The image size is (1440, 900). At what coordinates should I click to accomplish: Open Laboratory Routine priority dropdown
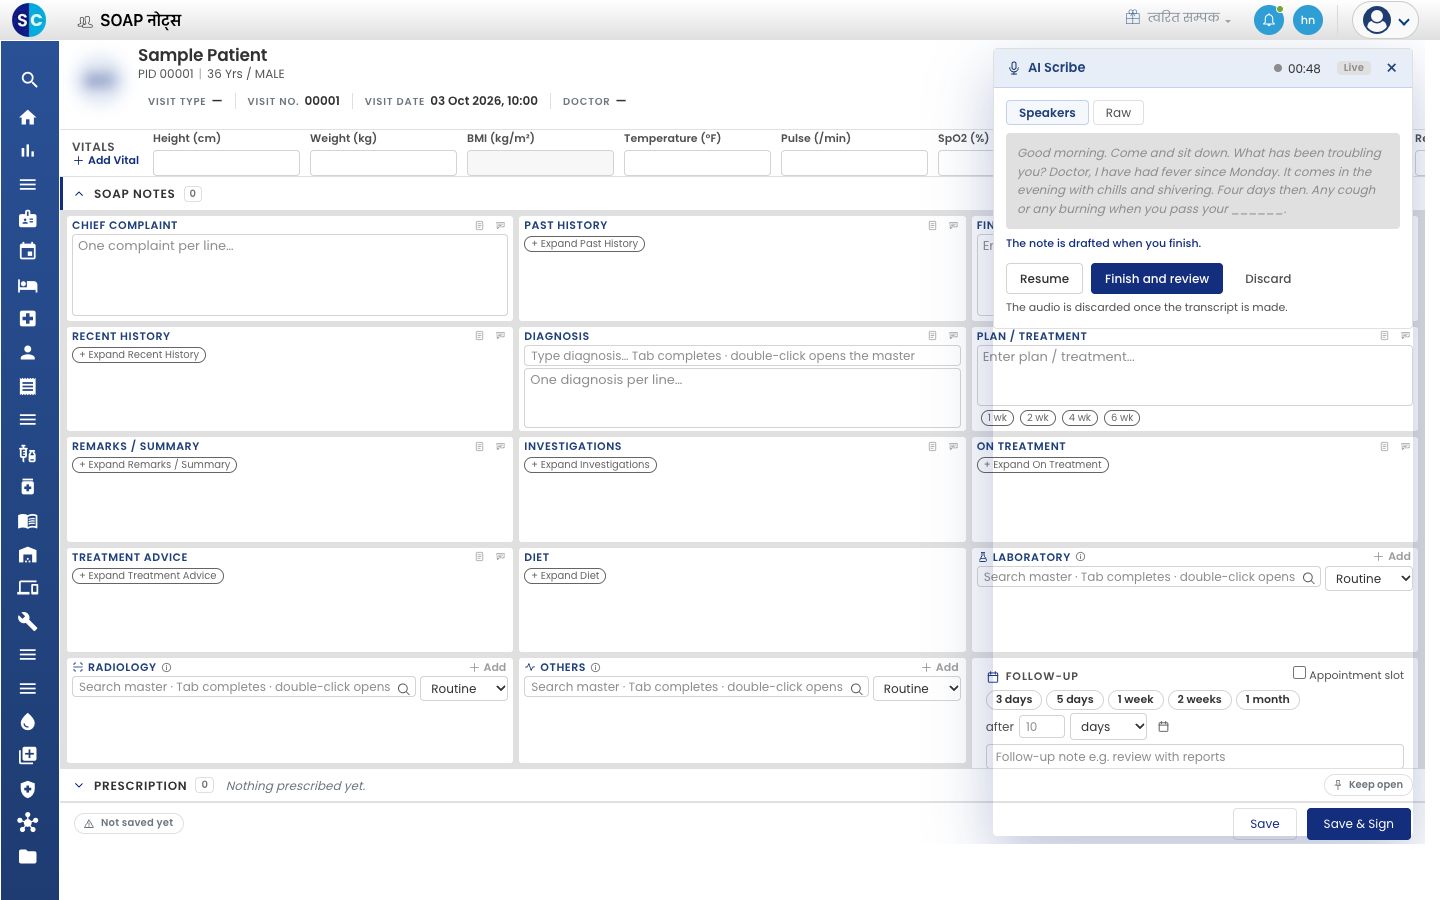[x=1368, y=578]
